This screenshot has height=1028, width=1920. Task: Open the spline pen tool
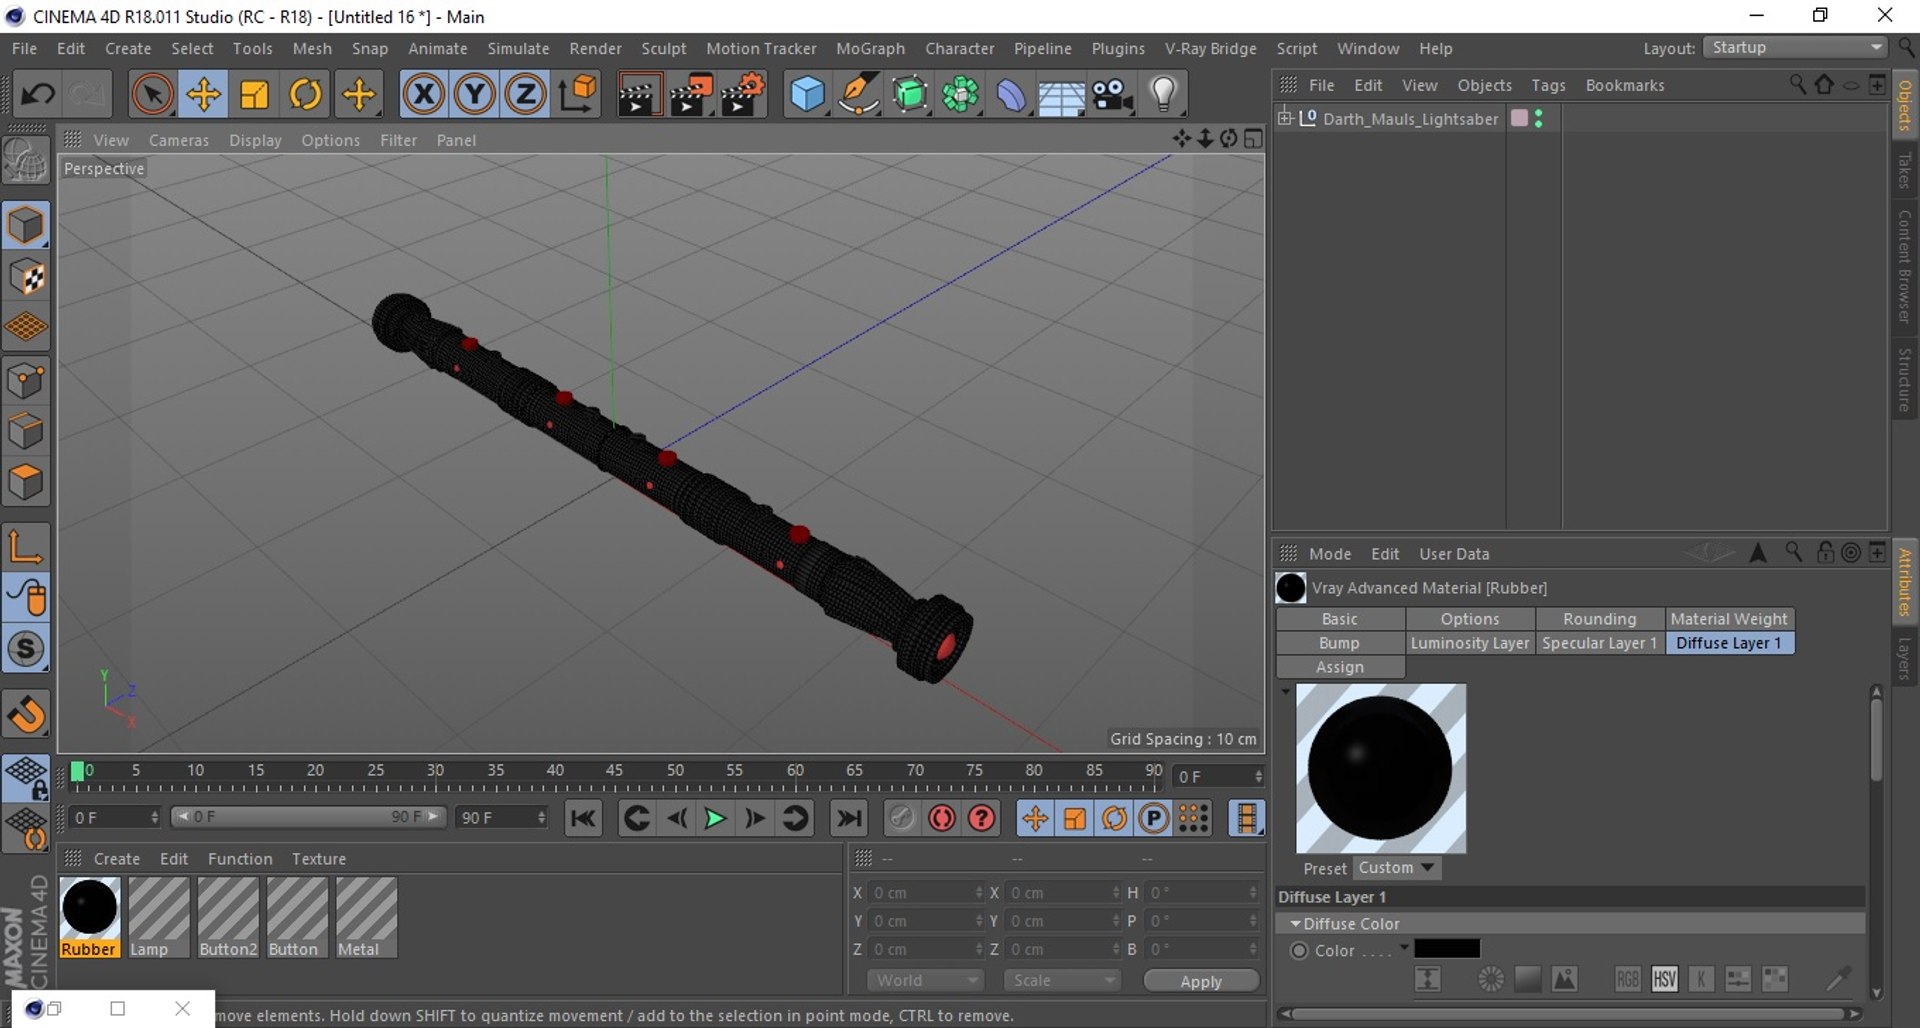click(858, 95)
